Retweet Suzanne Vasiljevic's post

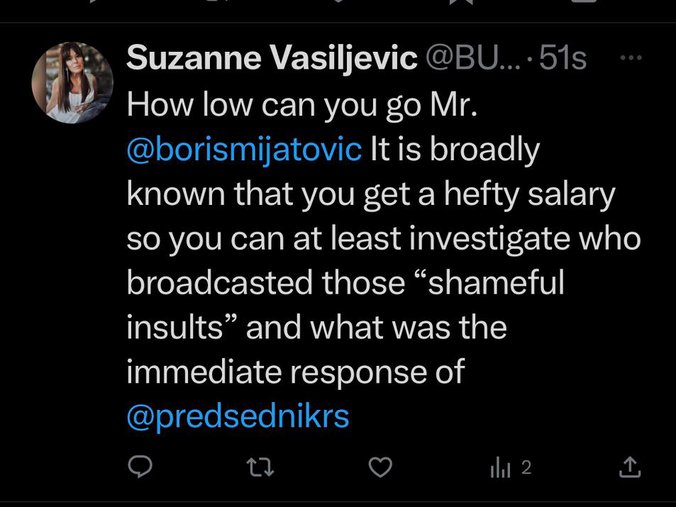260,466
